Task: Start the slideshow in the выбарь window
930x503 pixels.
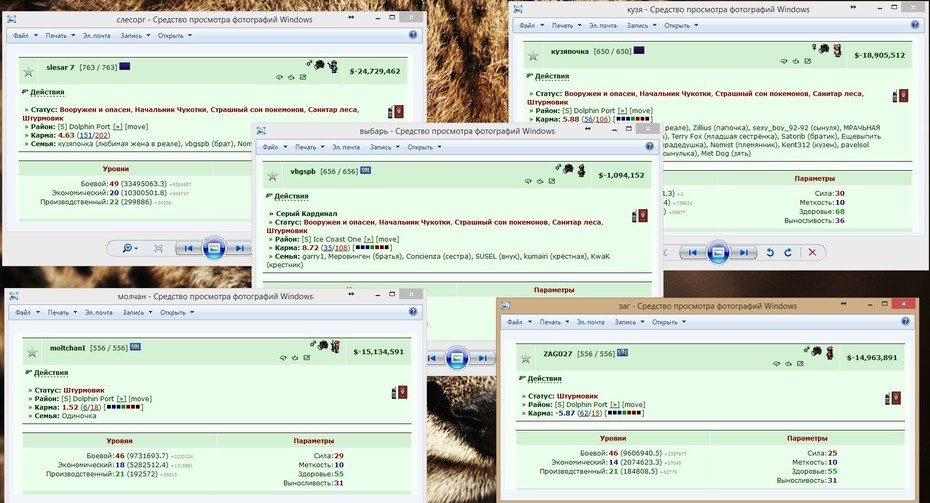Action: click(x=457, y=358)
